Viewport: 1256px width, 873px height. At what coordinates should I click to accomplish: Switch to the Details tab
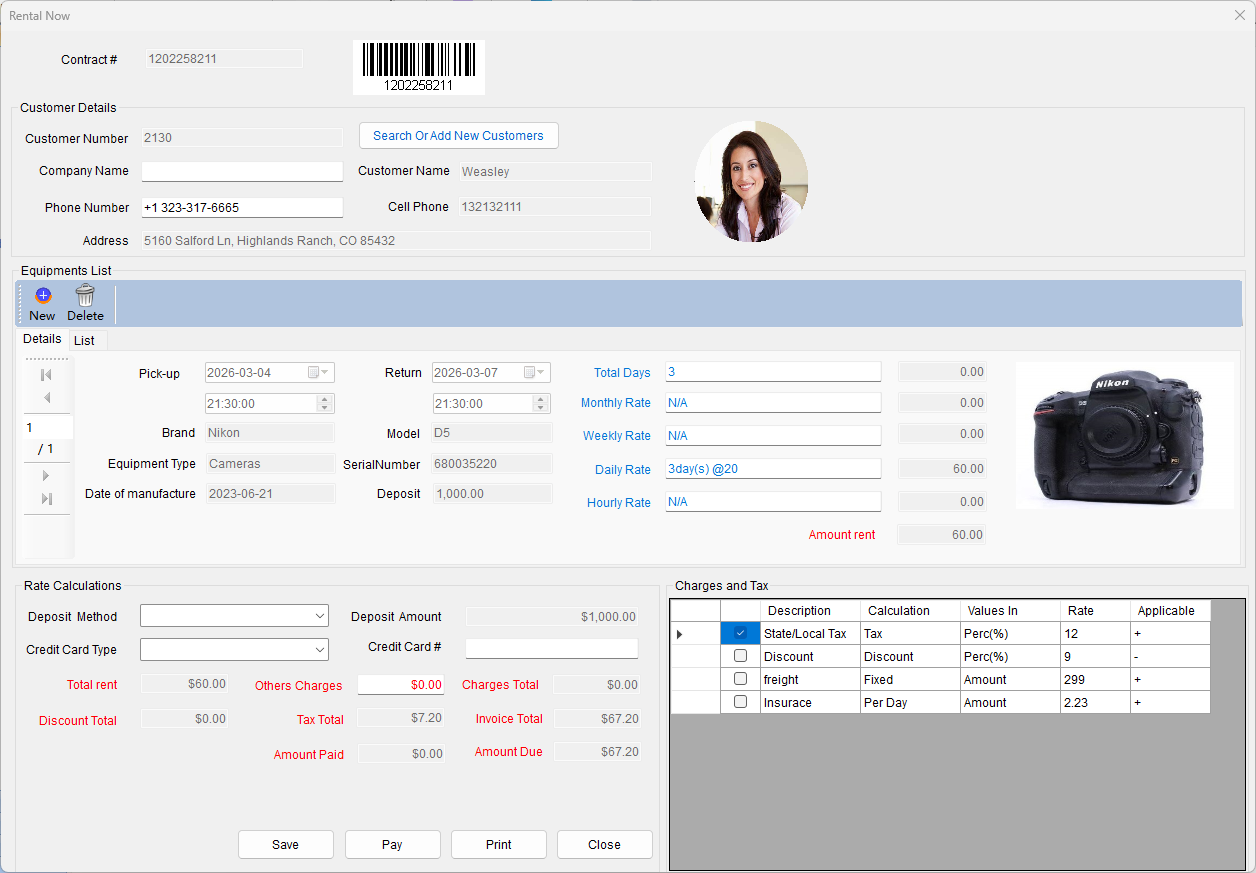tap(43, 339)
